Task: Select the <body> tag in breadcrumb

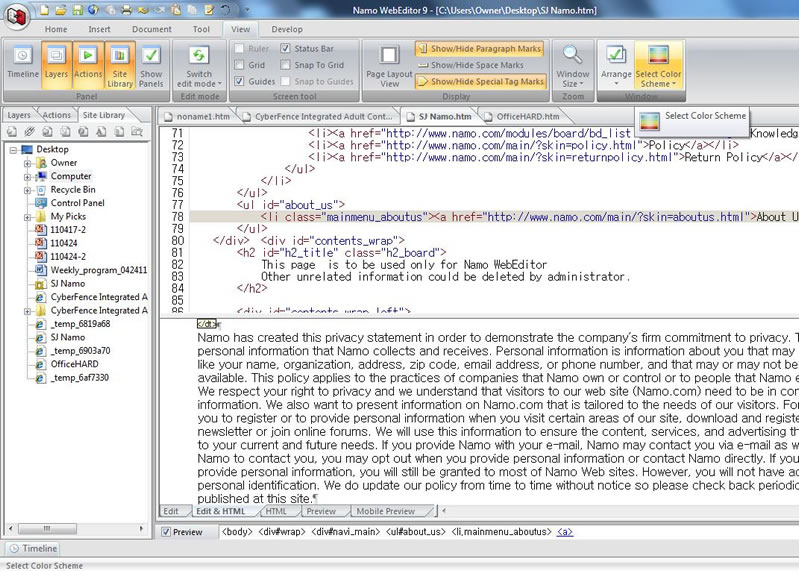Action: click(x=237, y=532)
